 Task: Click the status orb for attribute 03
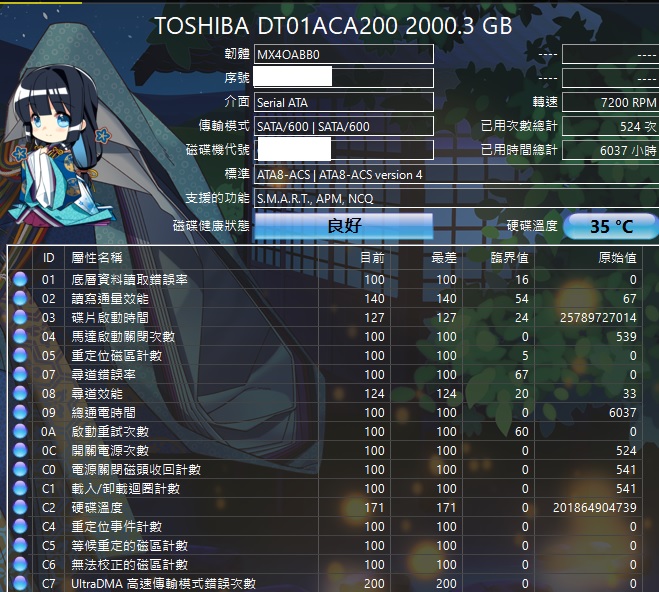point(20,317)
